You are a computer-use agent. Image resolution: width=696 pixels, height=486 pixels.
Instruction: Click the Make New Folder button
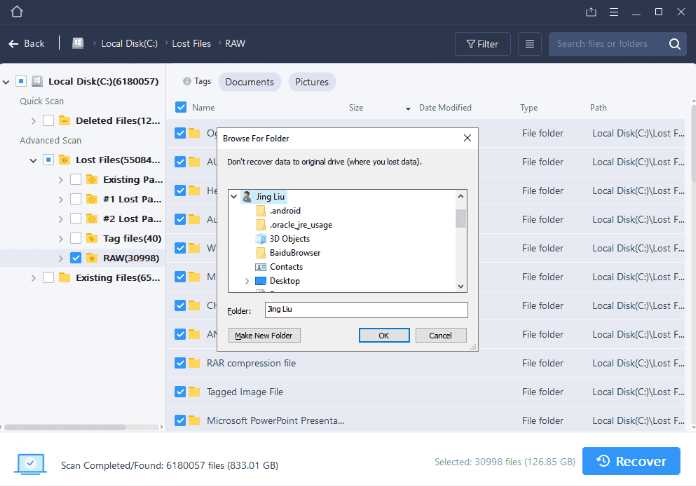coord(264,336)
